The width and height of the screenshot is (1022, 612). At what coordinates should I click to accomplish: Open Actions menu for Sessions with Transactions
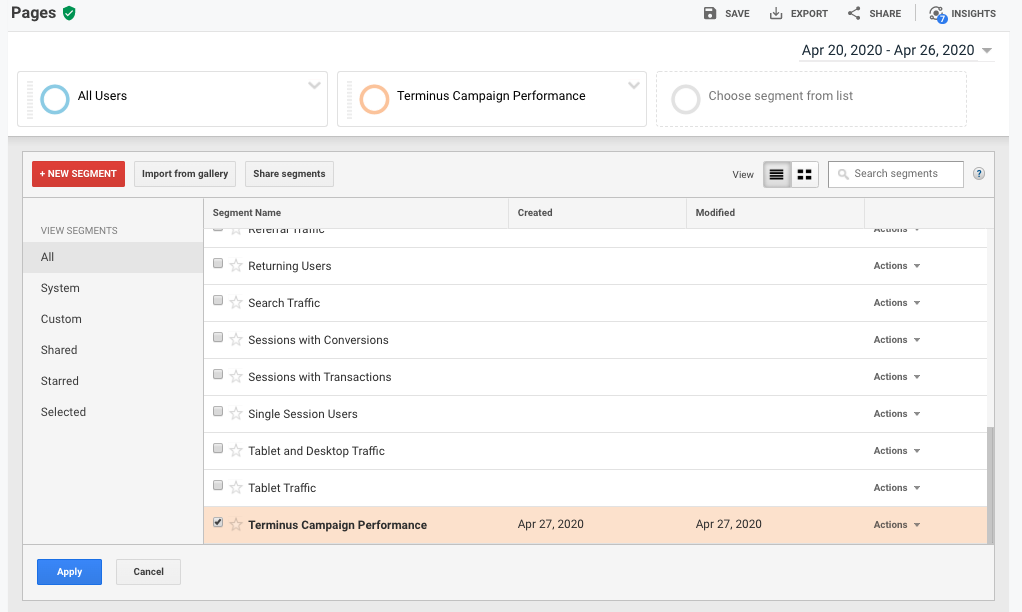coord(897,377)
